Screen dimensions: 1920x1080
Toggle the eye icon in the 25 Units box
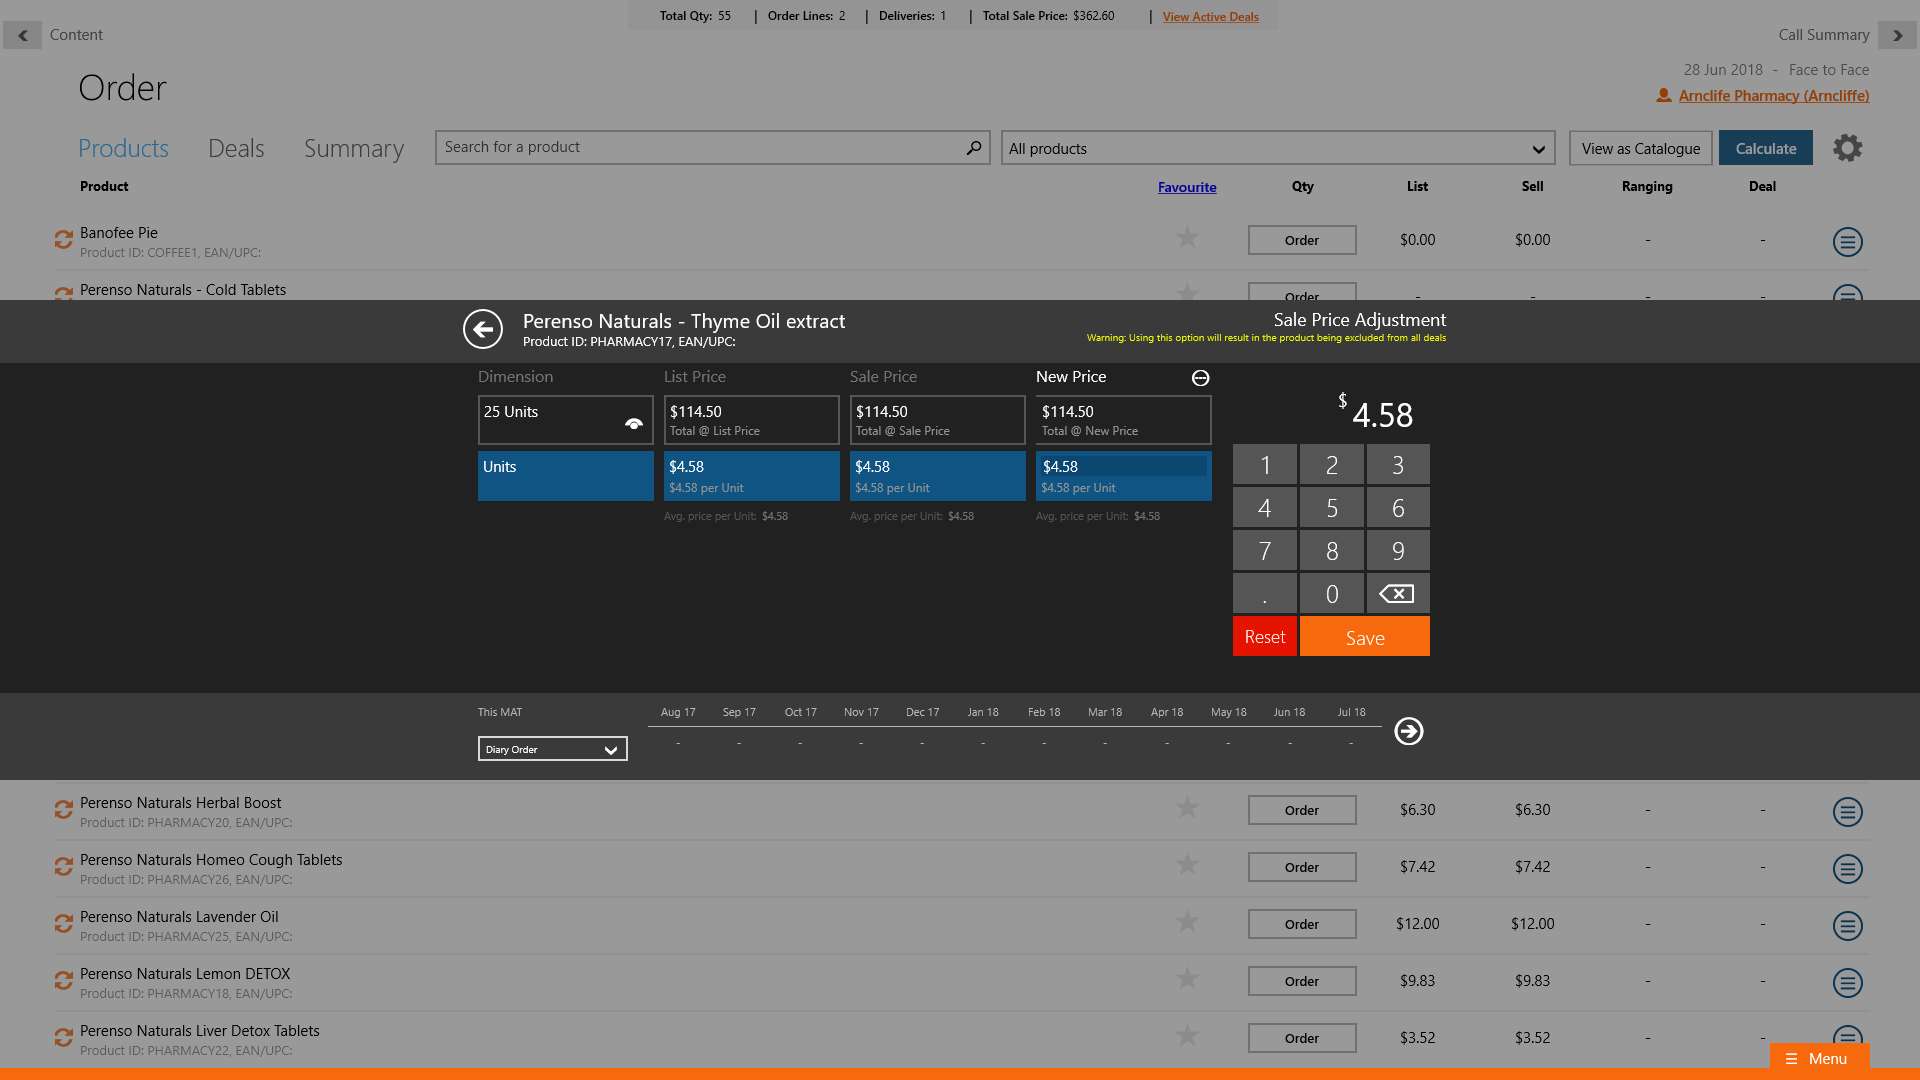pyautogui.click(x=633, y=424)
